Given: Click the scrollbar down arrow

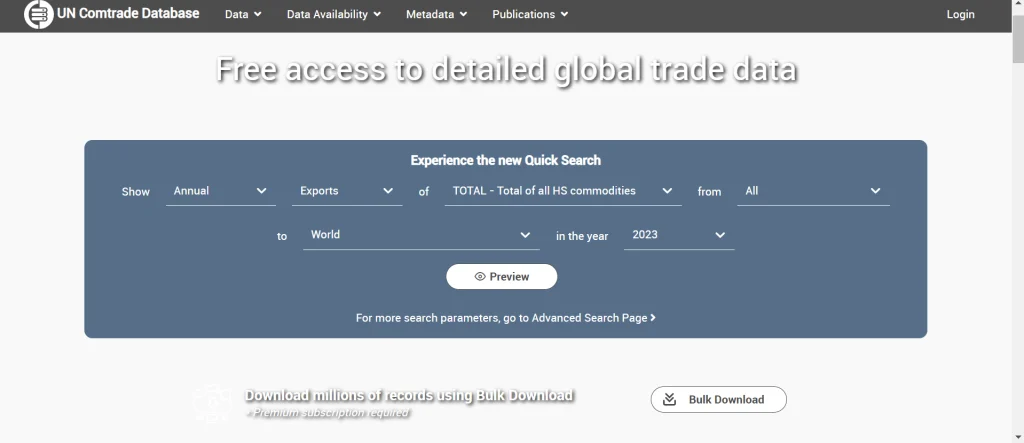Looking at the screenshot, I should pos(1018,436).
